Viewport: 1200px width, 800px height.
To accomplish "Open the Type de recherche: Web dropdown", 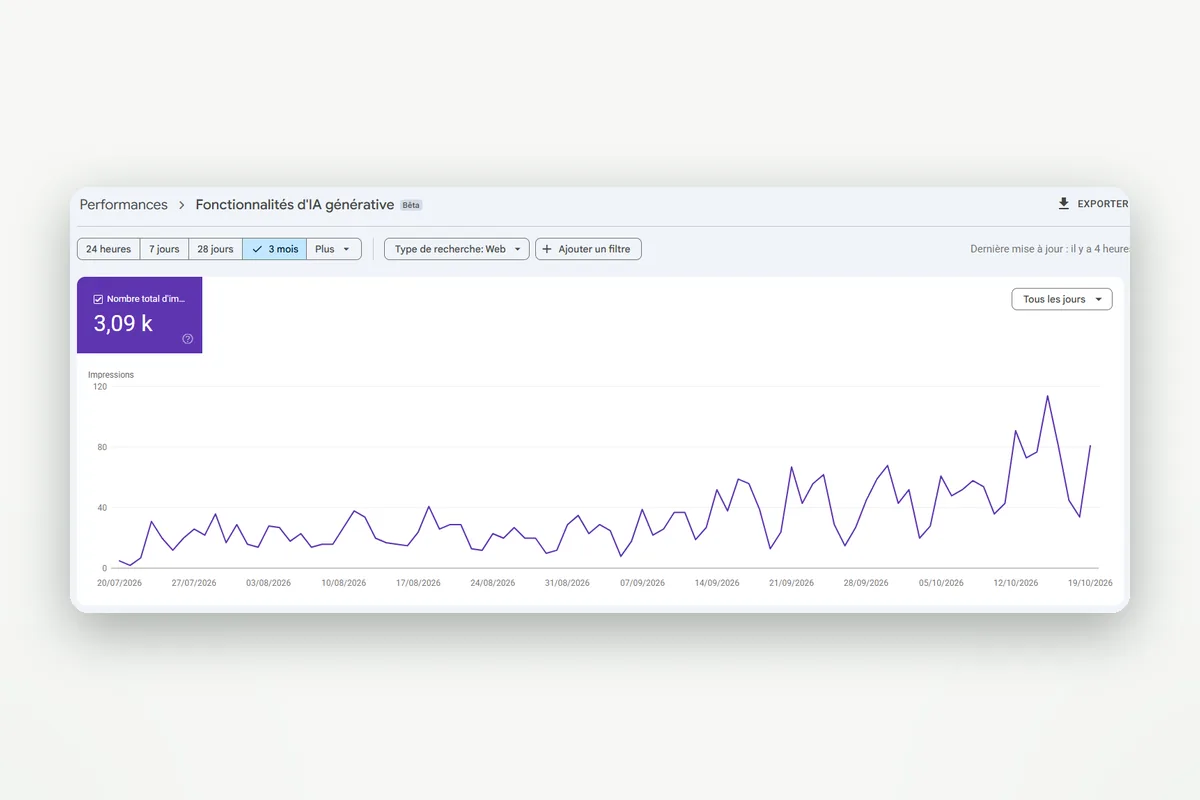I will point(457,249).
